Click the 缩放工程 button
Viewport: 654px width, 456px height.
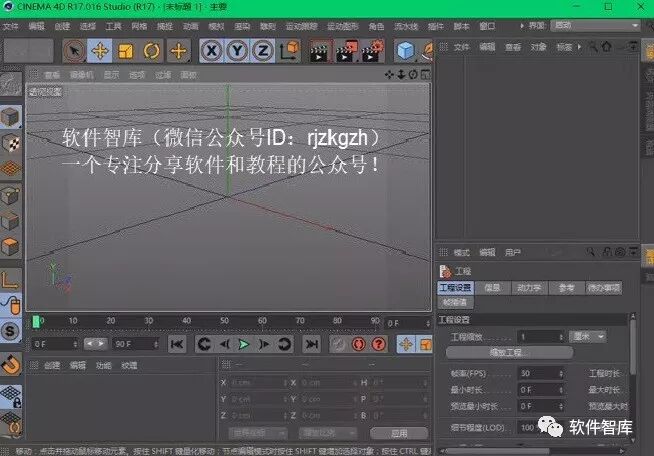click(509, 353)
